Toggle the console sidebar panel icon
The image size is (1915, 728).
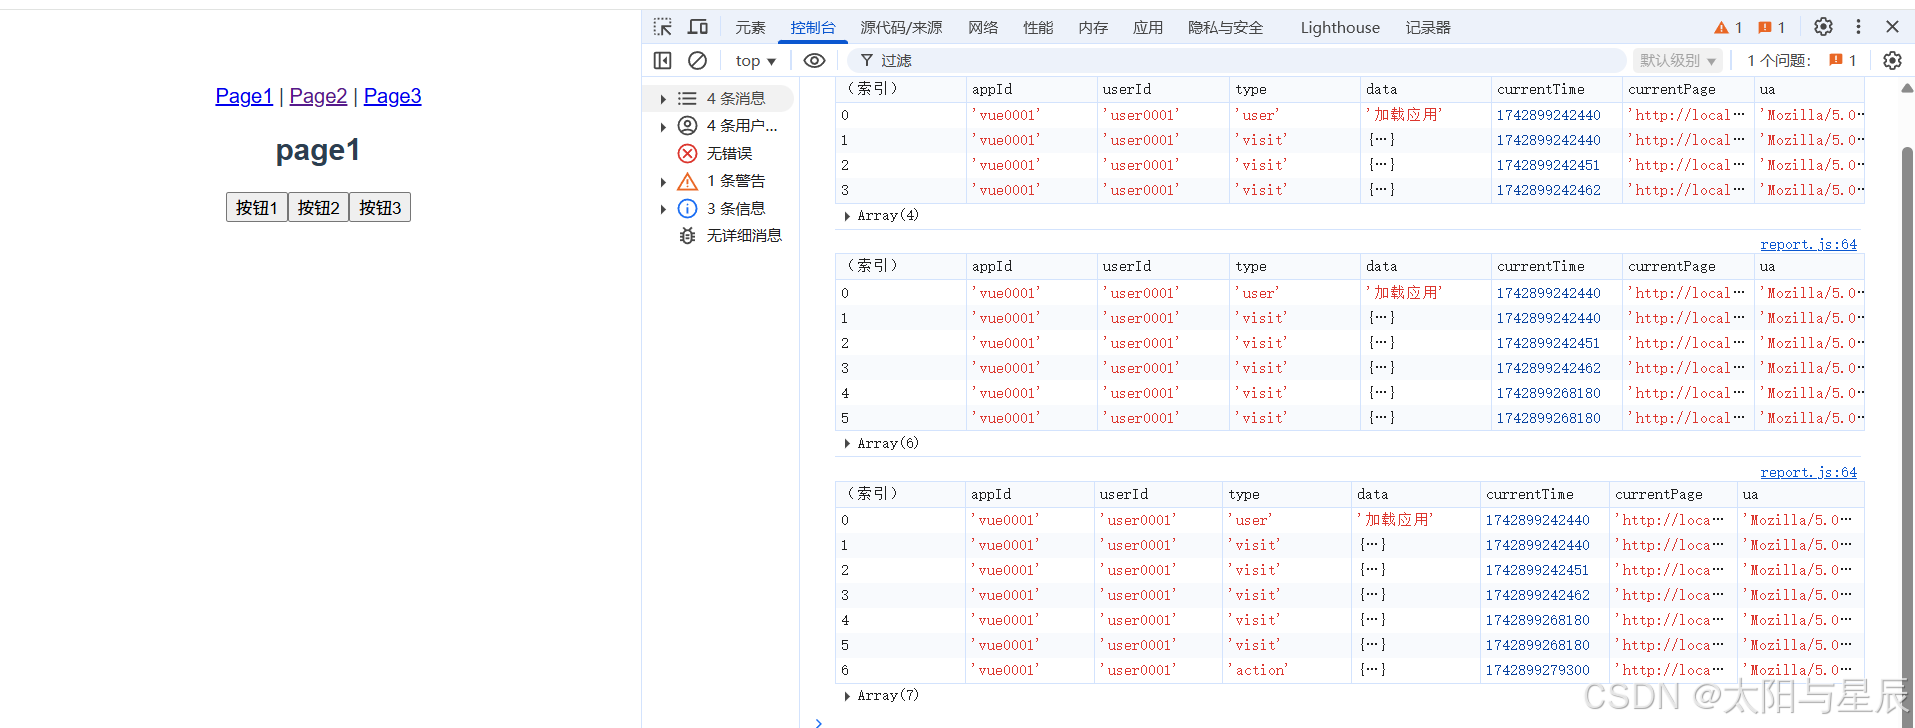[662, 60]
